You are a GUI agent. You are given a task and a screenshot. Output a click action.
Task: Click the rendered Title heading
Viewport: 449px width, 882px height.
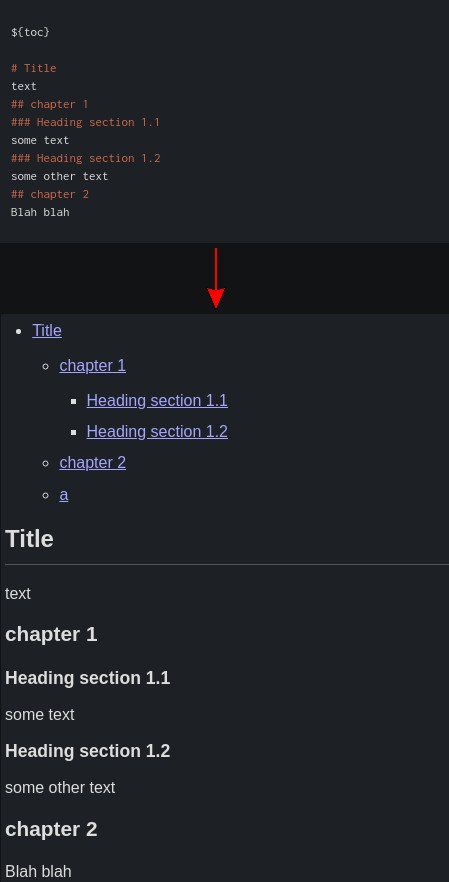point(29,538)
